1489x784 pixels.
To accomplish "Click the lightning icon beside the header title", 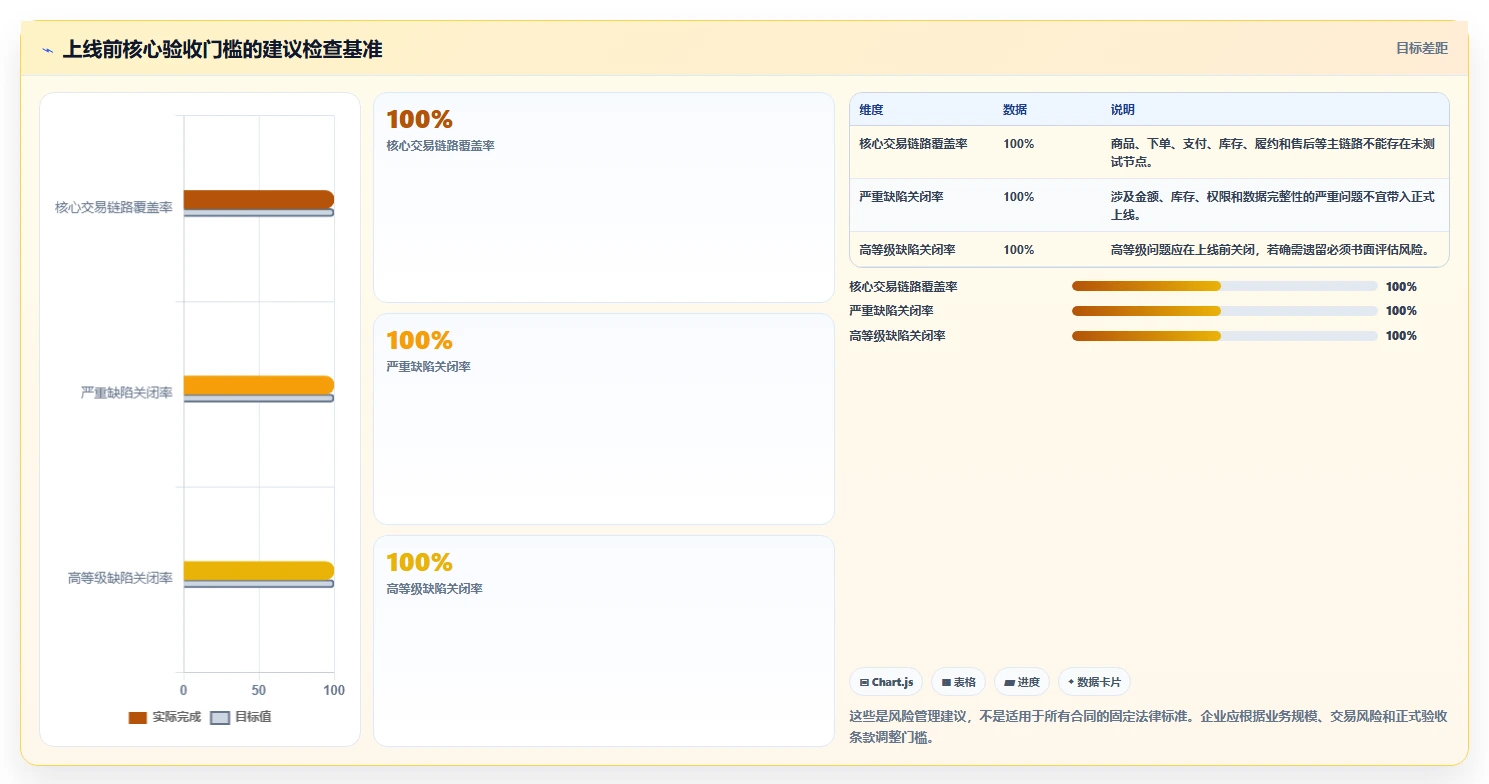I will coord(48,50).
